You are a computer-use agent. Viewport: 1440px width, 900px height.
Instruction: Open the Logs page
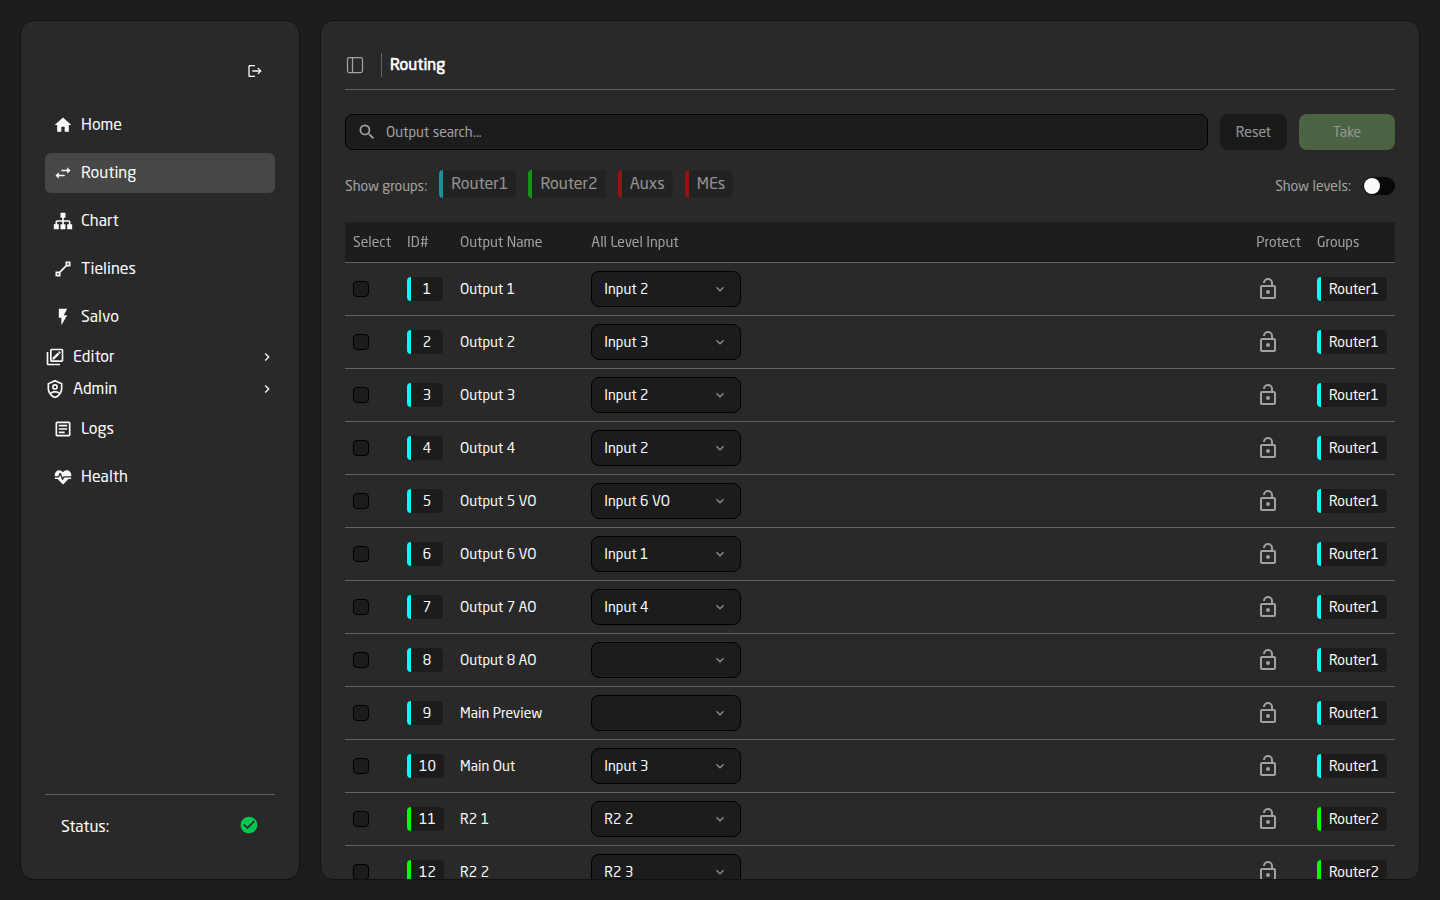[x=160, y=429]
